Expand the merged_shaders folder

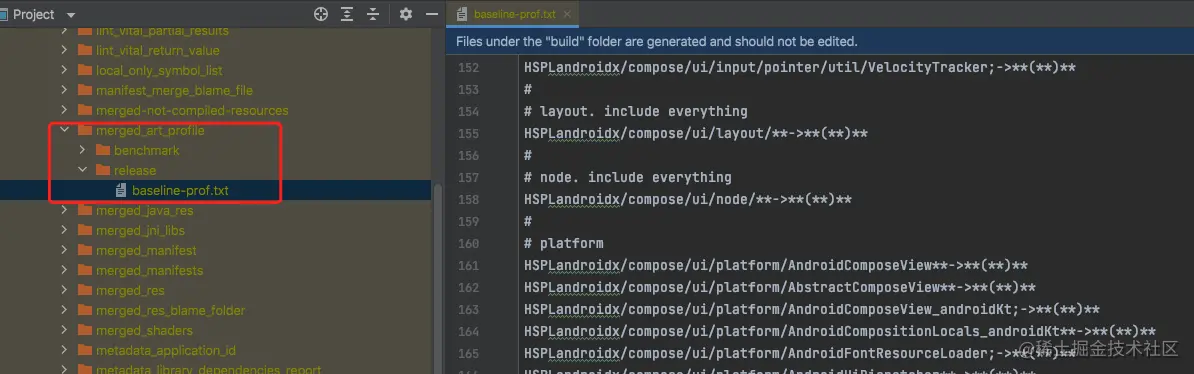coord(65,331)
